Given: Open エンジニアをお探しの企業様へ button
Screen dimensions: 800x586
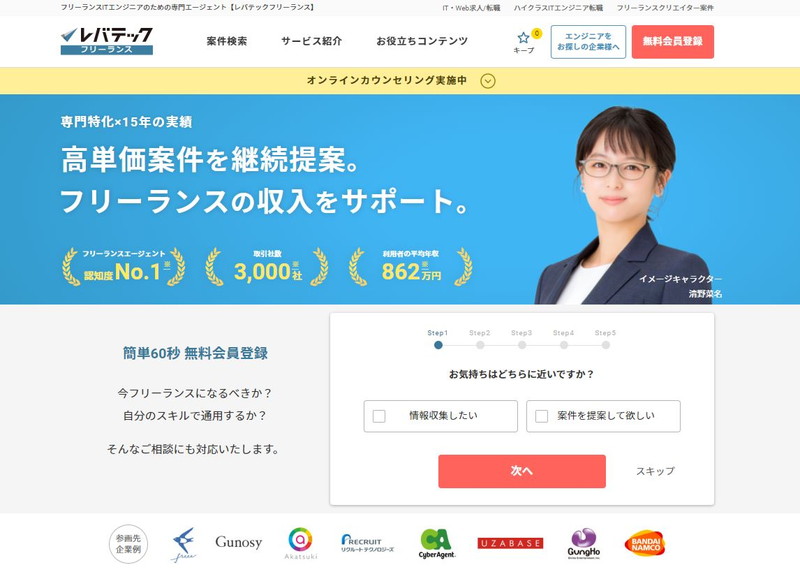Looking at the screenshot, I should [588, 41].
